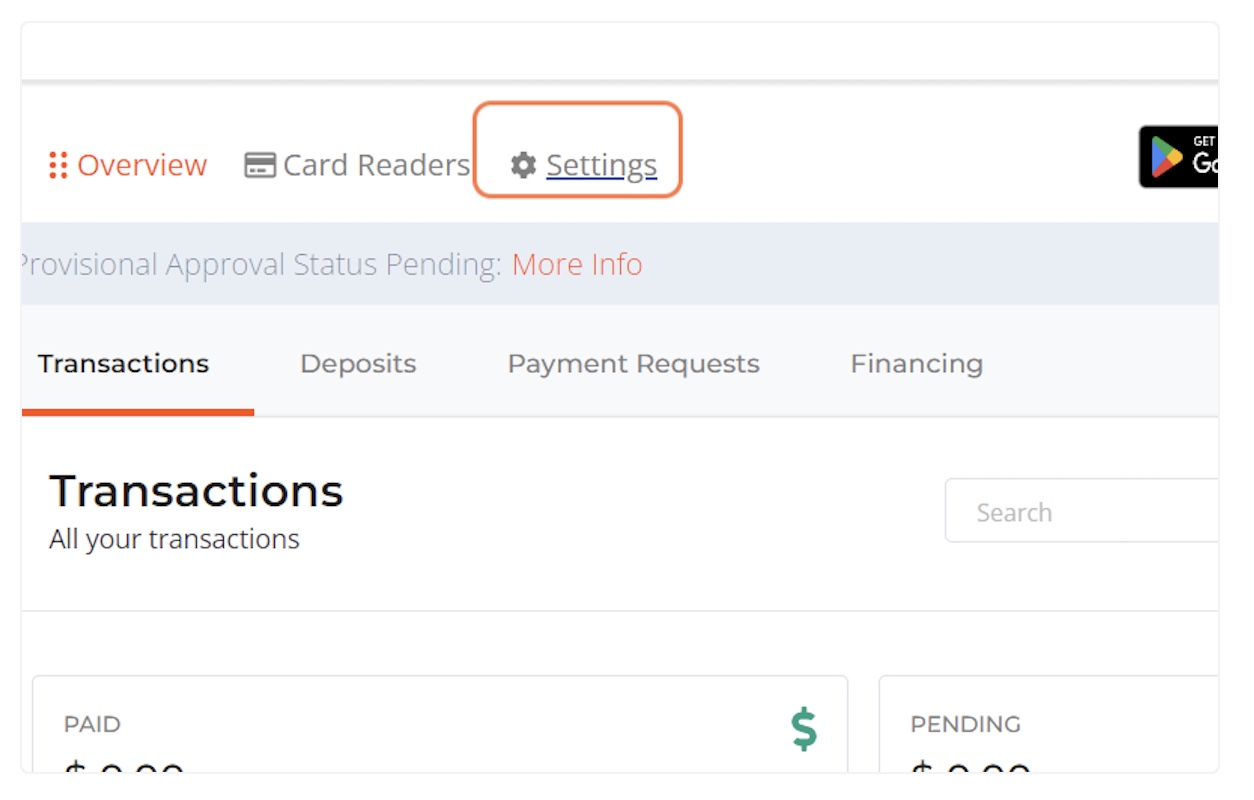Select the Transactions tab
Screen dimensions: 1254x800
pyautogui.click(x=124, y=363)
